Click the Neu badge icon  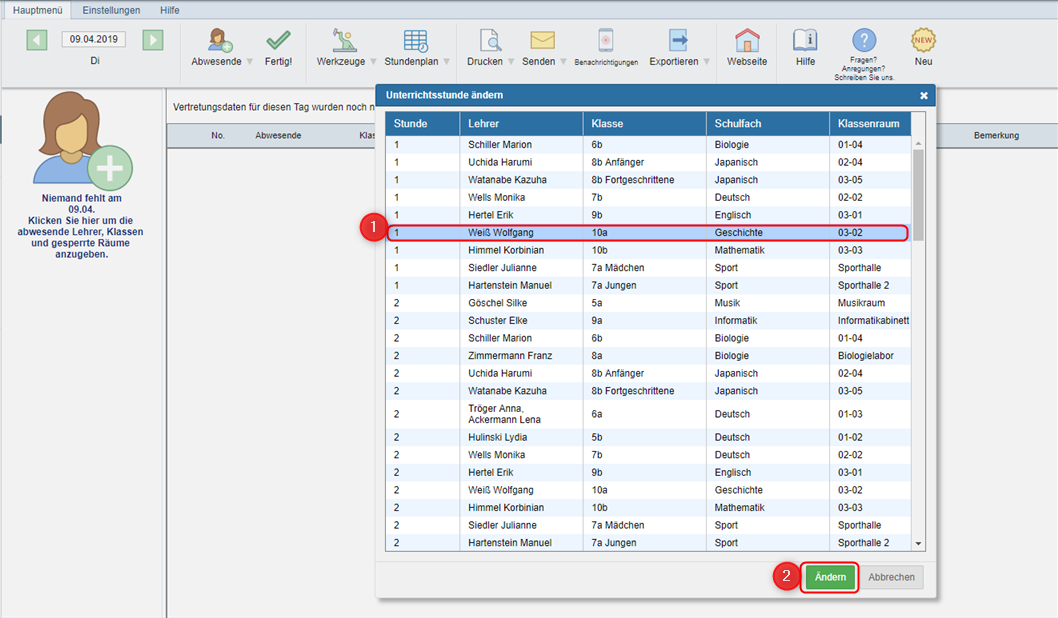tap(923, 40)
